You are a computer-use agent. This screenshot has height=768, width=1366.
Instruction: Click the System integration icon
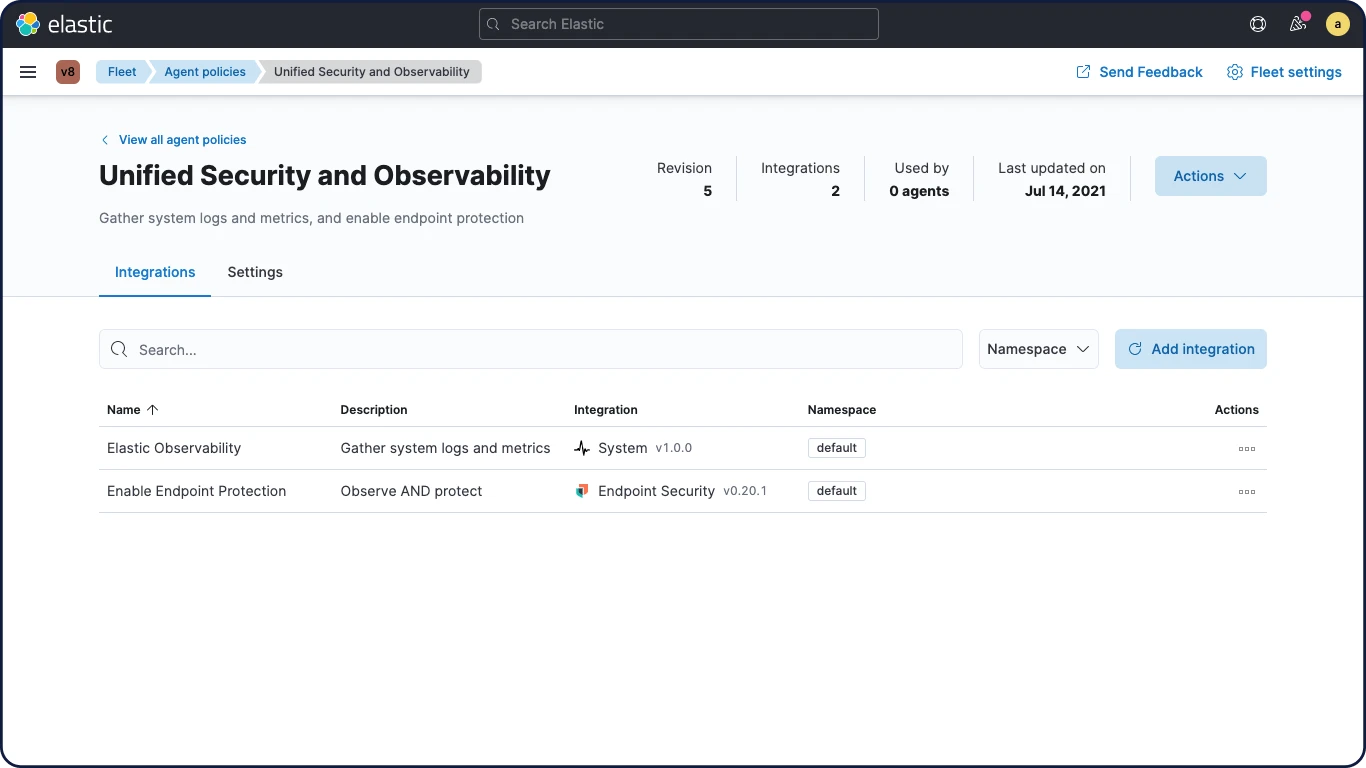click(x=582, y=448)
